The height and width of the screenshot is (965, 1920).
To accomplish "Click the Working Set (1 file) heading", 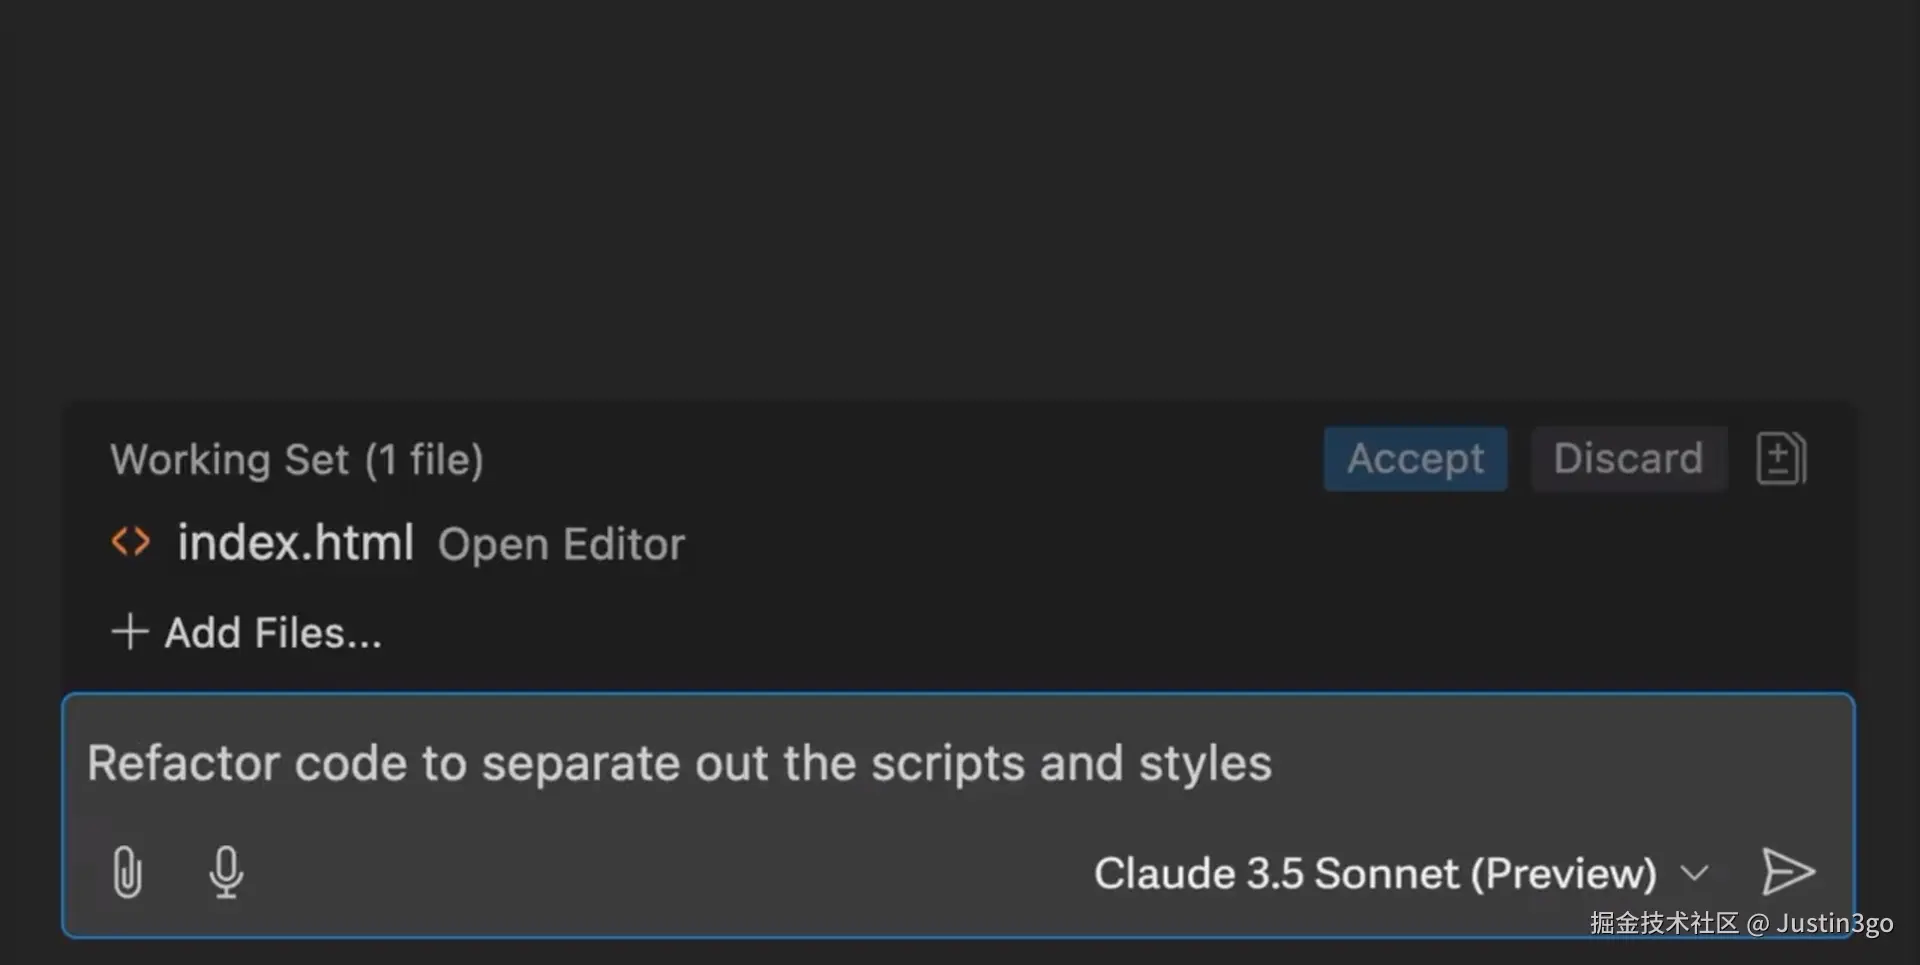I will (x=297, y=460).
